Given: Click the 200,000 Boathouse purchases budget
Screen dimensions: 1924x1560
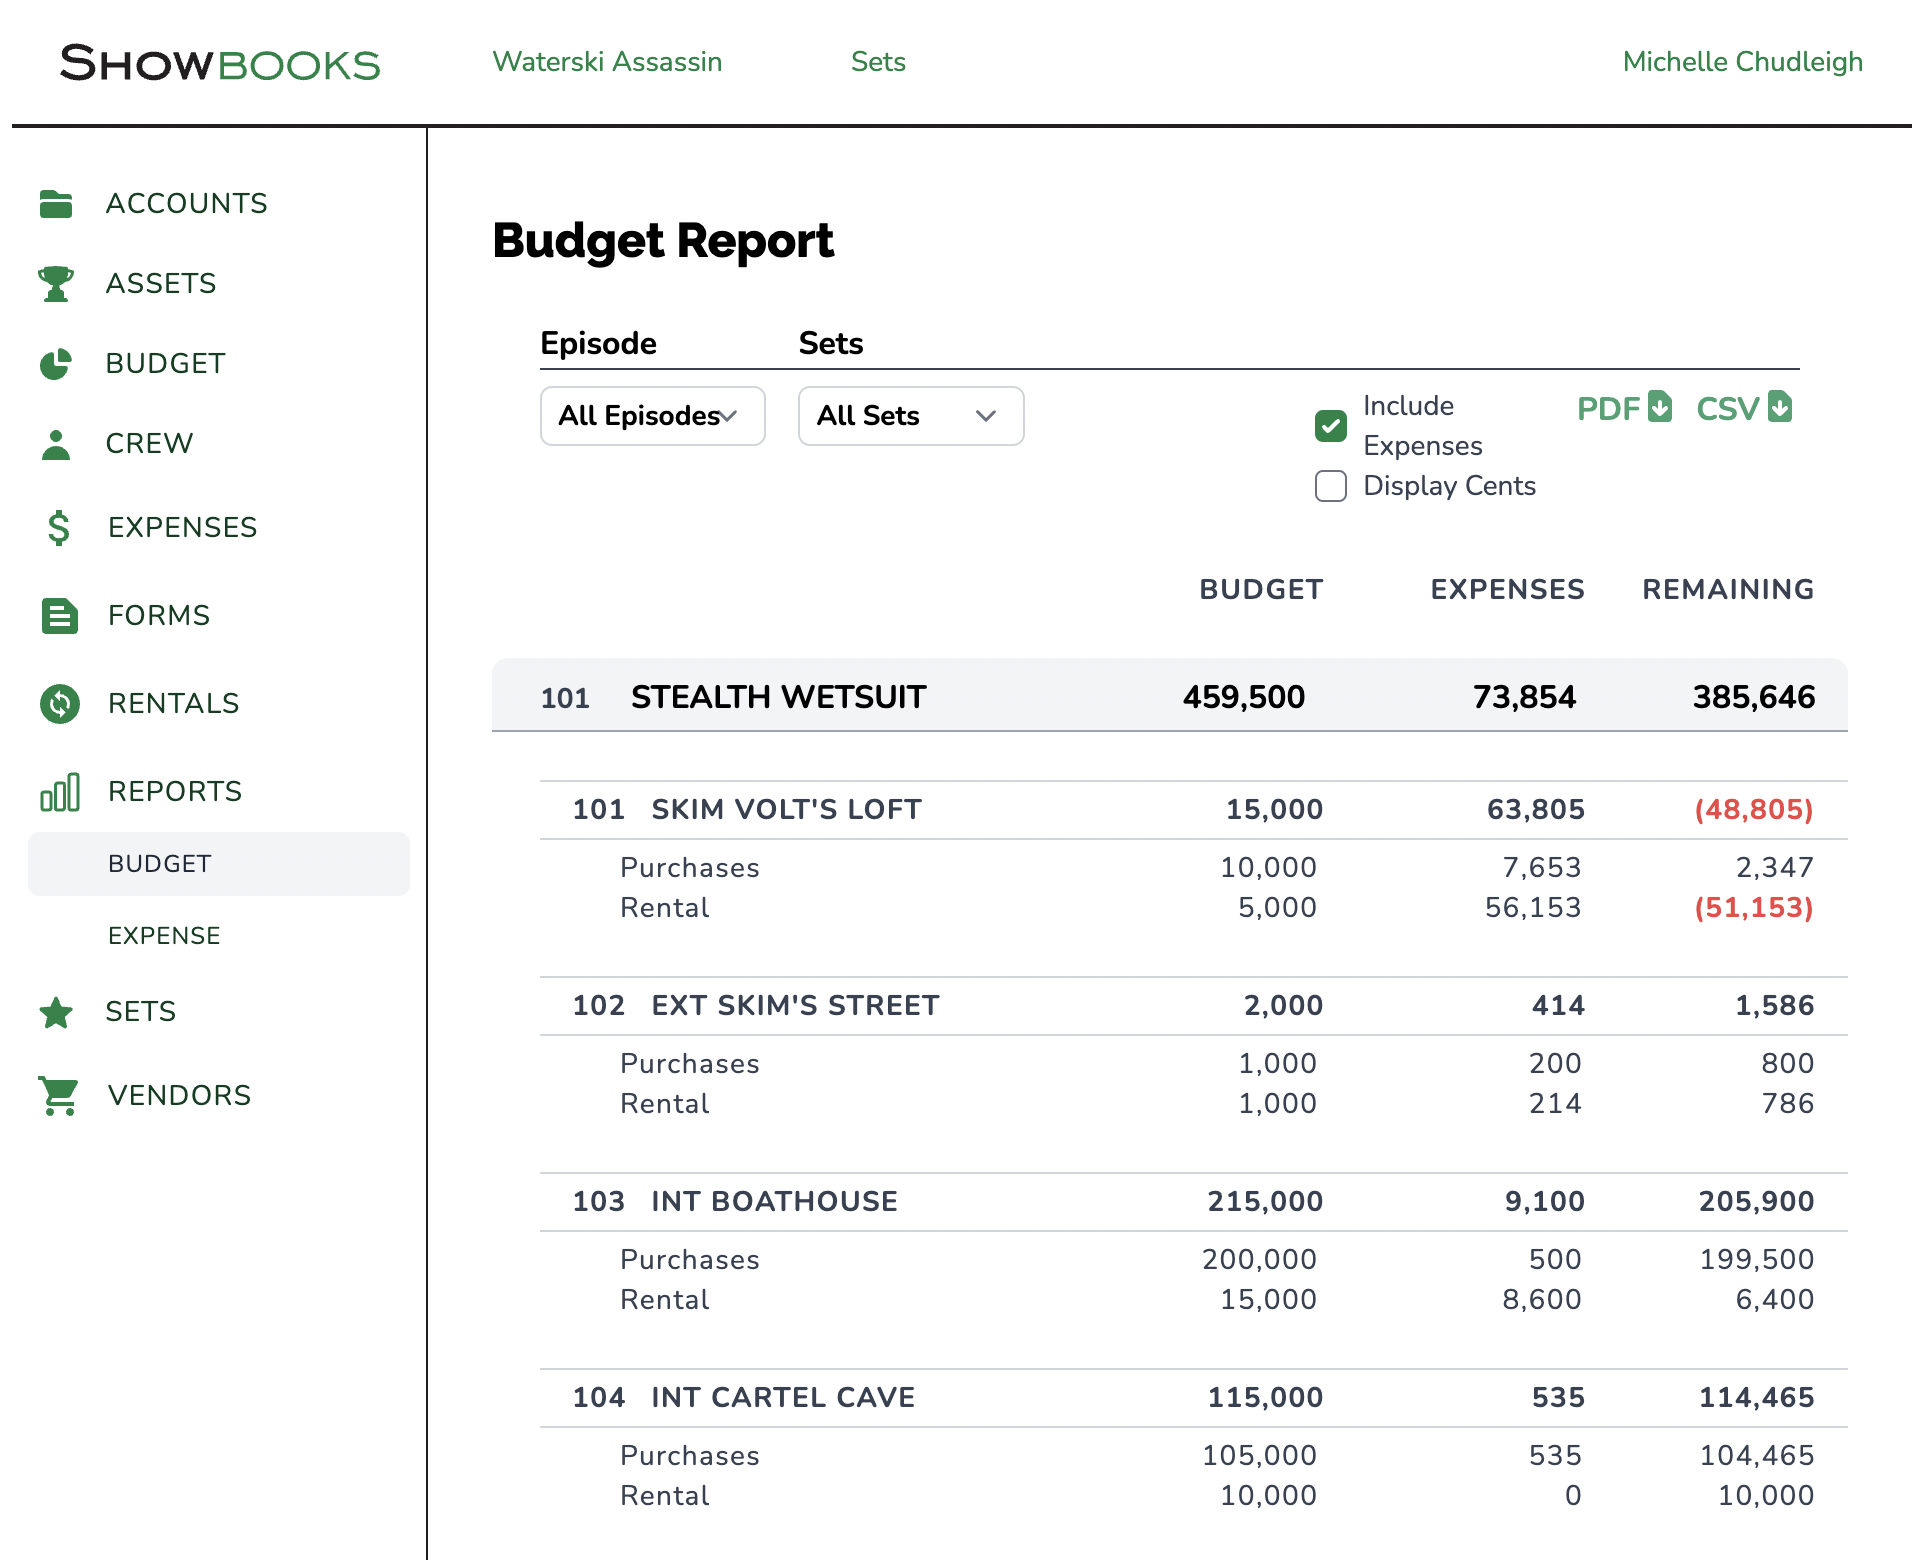Looking at the screenshot, I should pos(1259,1260).
